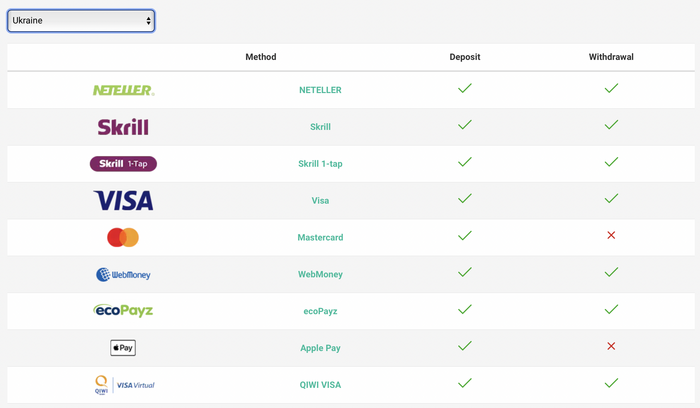Click the VISA logo

tap(123, 200)
